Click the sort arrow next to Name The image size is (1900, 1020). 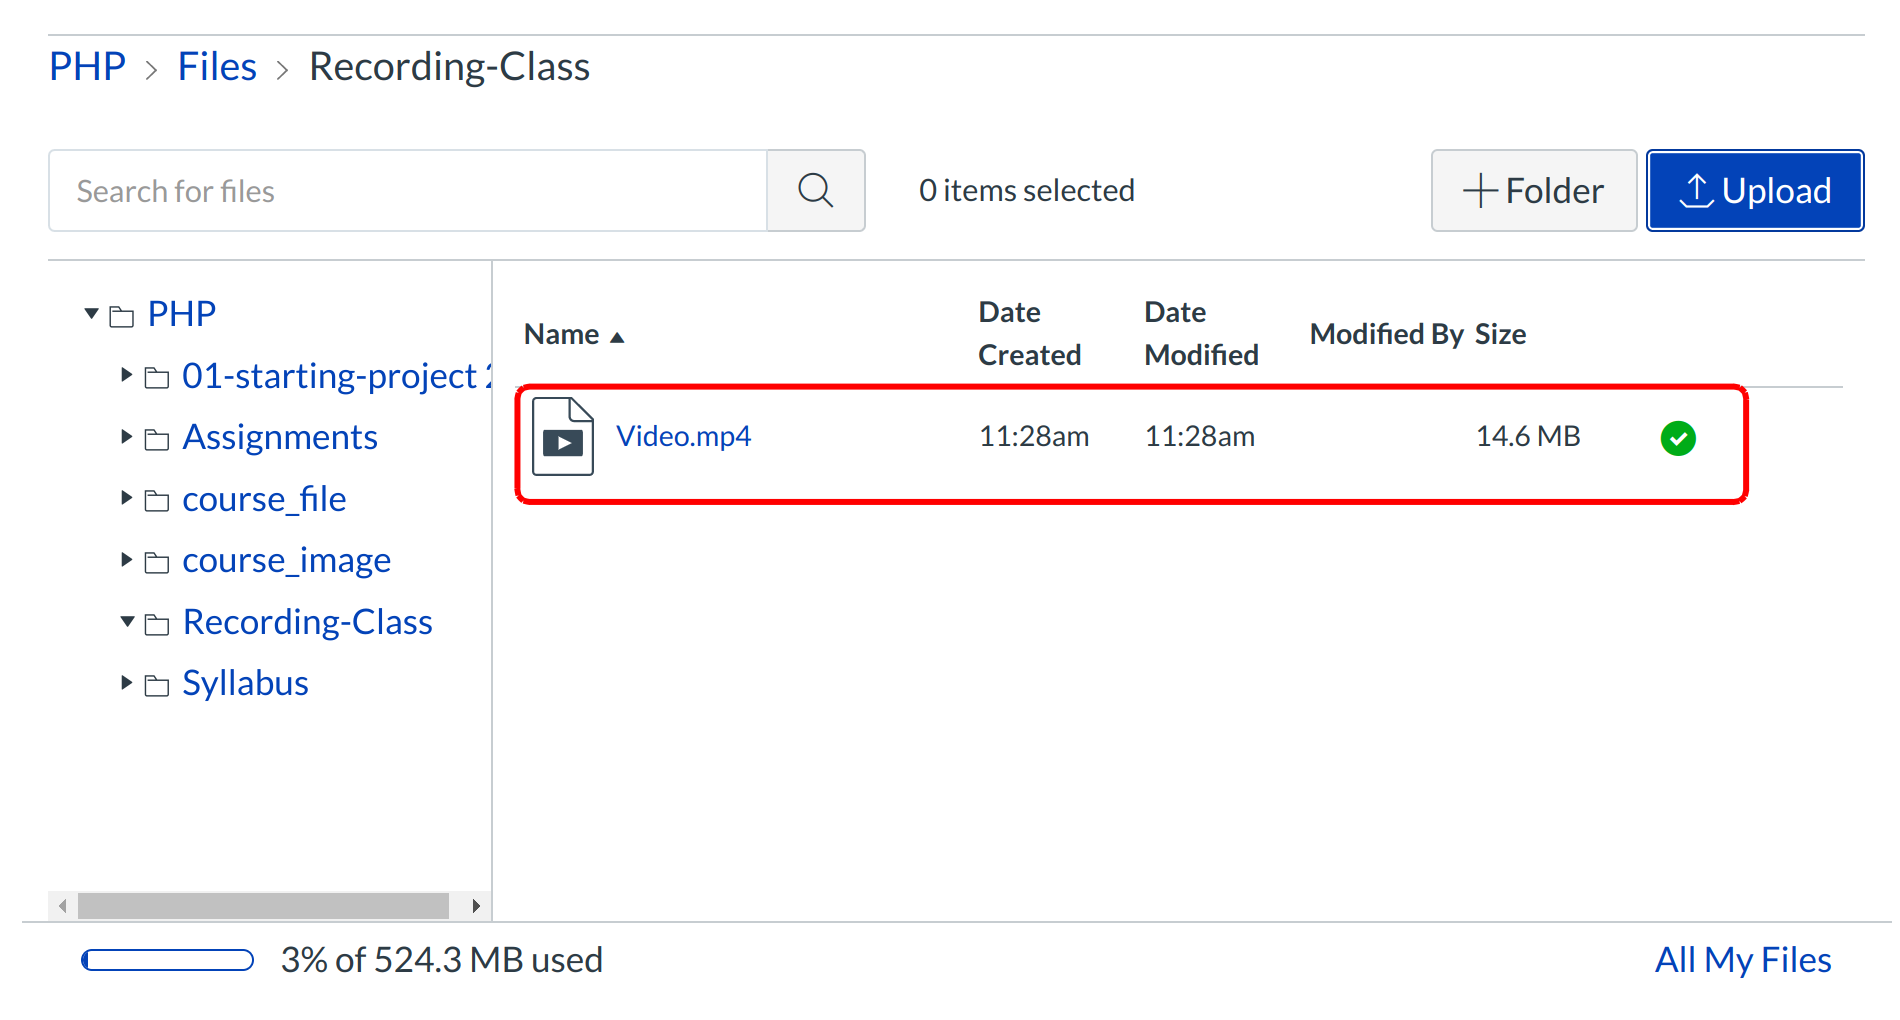(614, 337)
